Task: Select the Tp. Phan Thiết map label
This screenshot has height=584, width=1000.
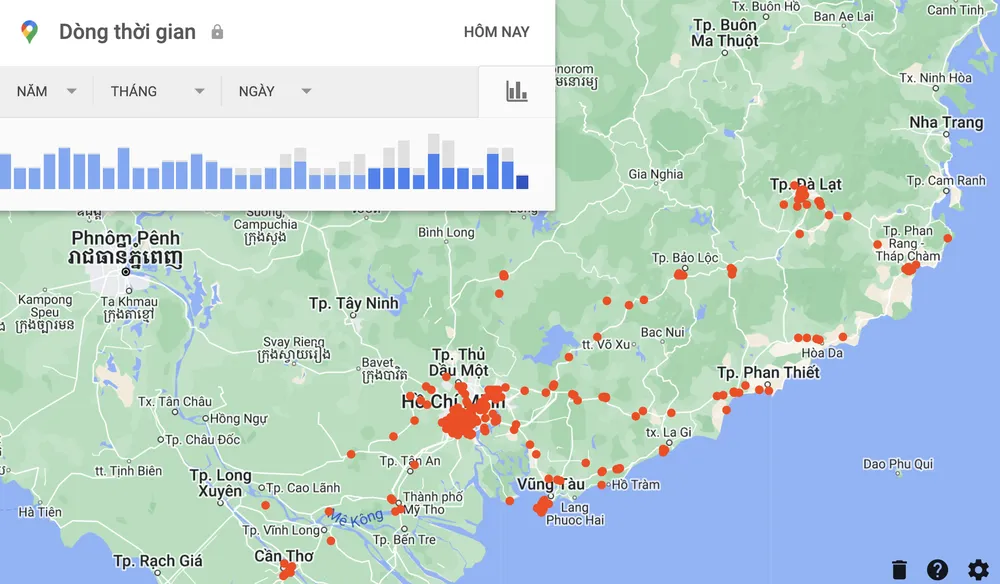Action: coord(768,373)
